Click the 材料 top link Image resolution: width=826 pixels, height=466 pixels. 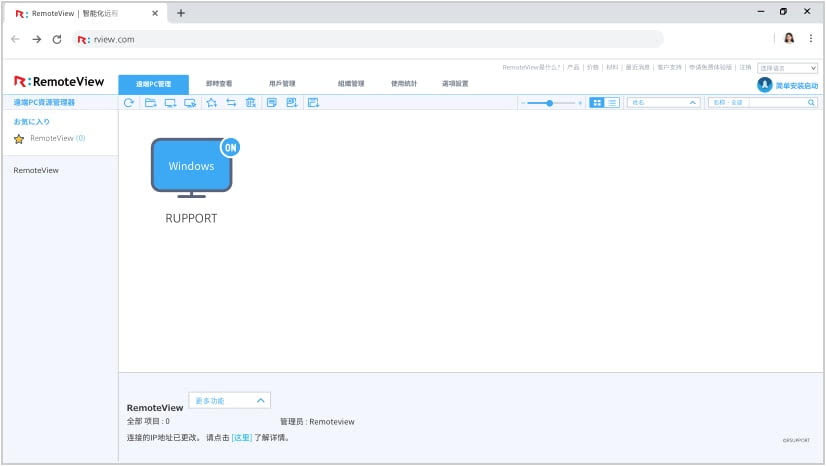pos(612,67)
